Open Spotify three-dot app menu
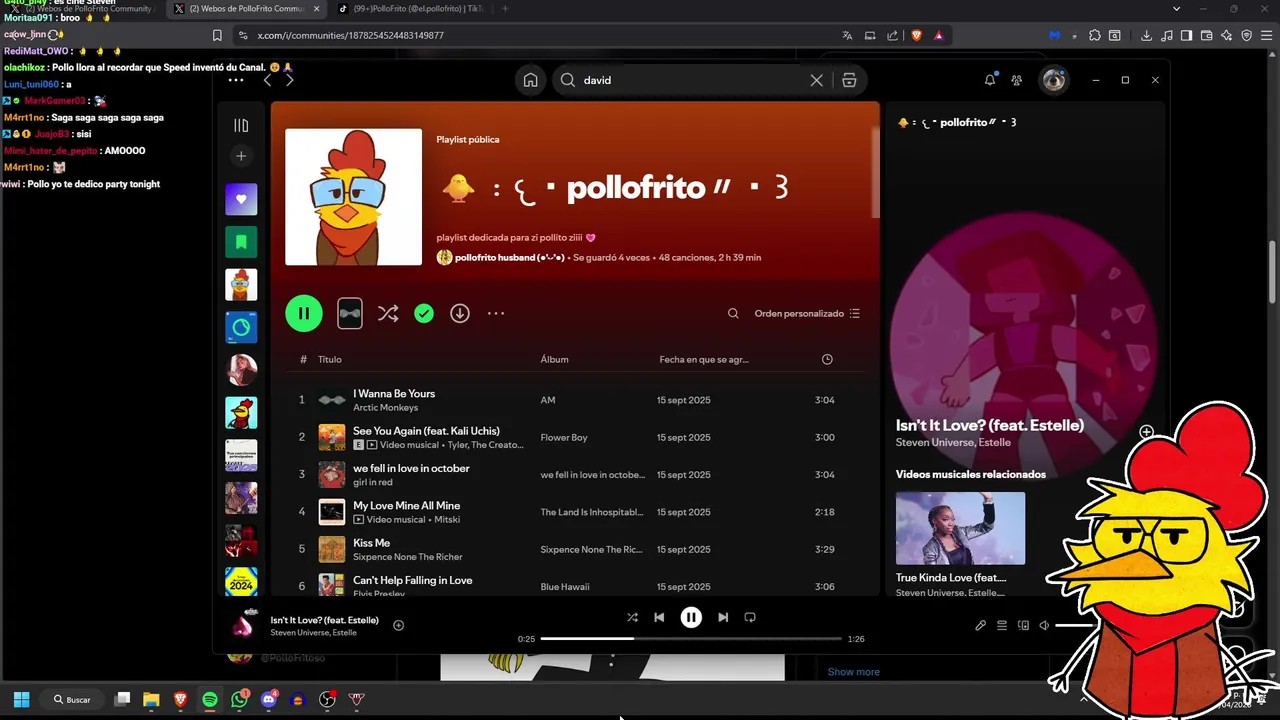 (235, 80)
